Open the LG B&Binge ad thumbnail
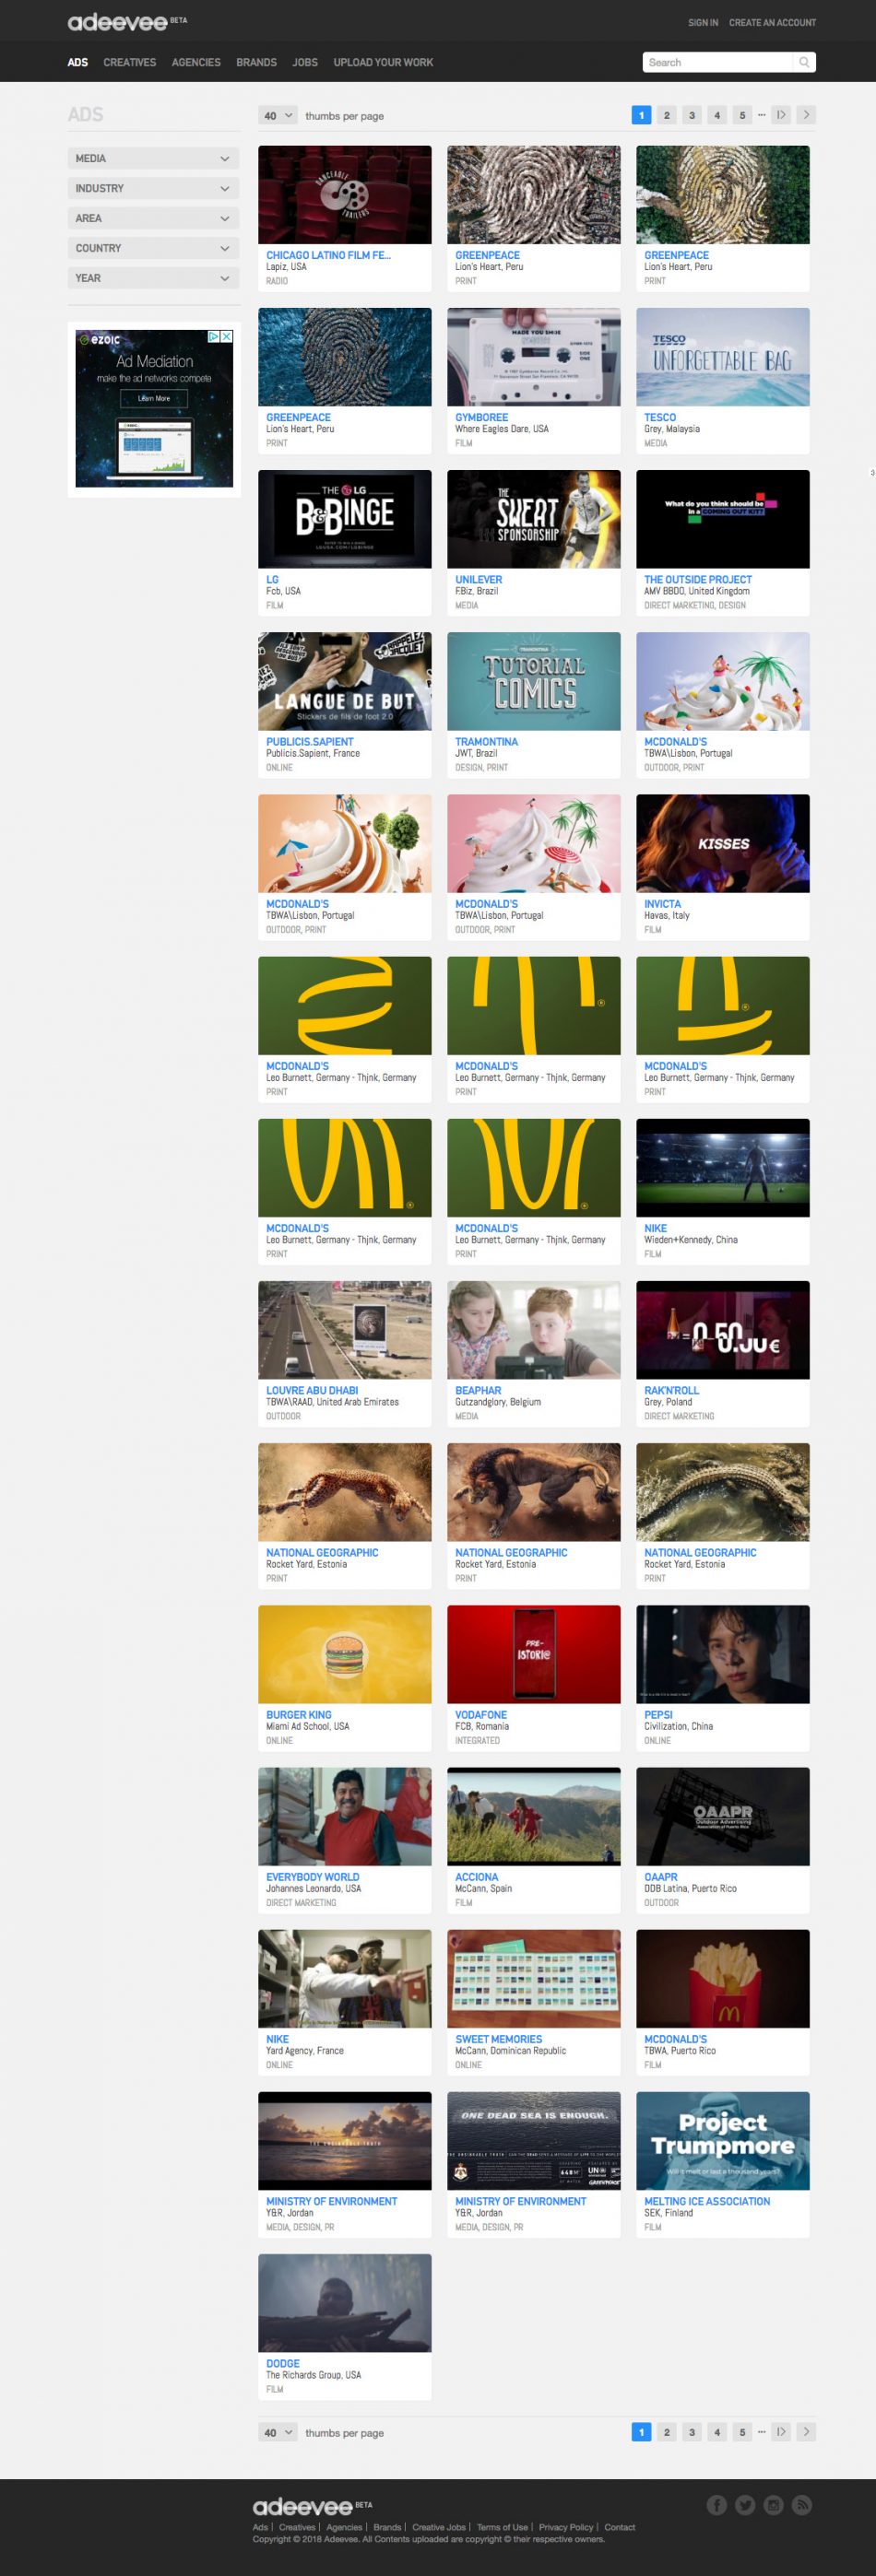Viewport: 876px width, 2576px height. pyautogui.click(x=344, y=519)
